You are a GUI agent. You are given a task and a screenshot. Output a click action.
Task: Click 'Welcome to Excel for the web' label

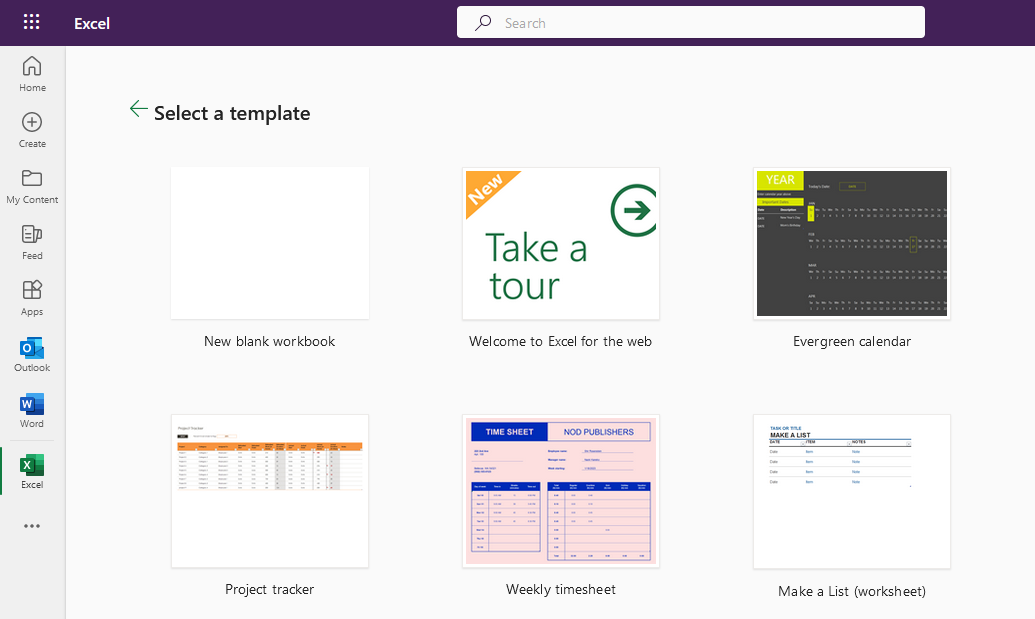pos(560,341)
